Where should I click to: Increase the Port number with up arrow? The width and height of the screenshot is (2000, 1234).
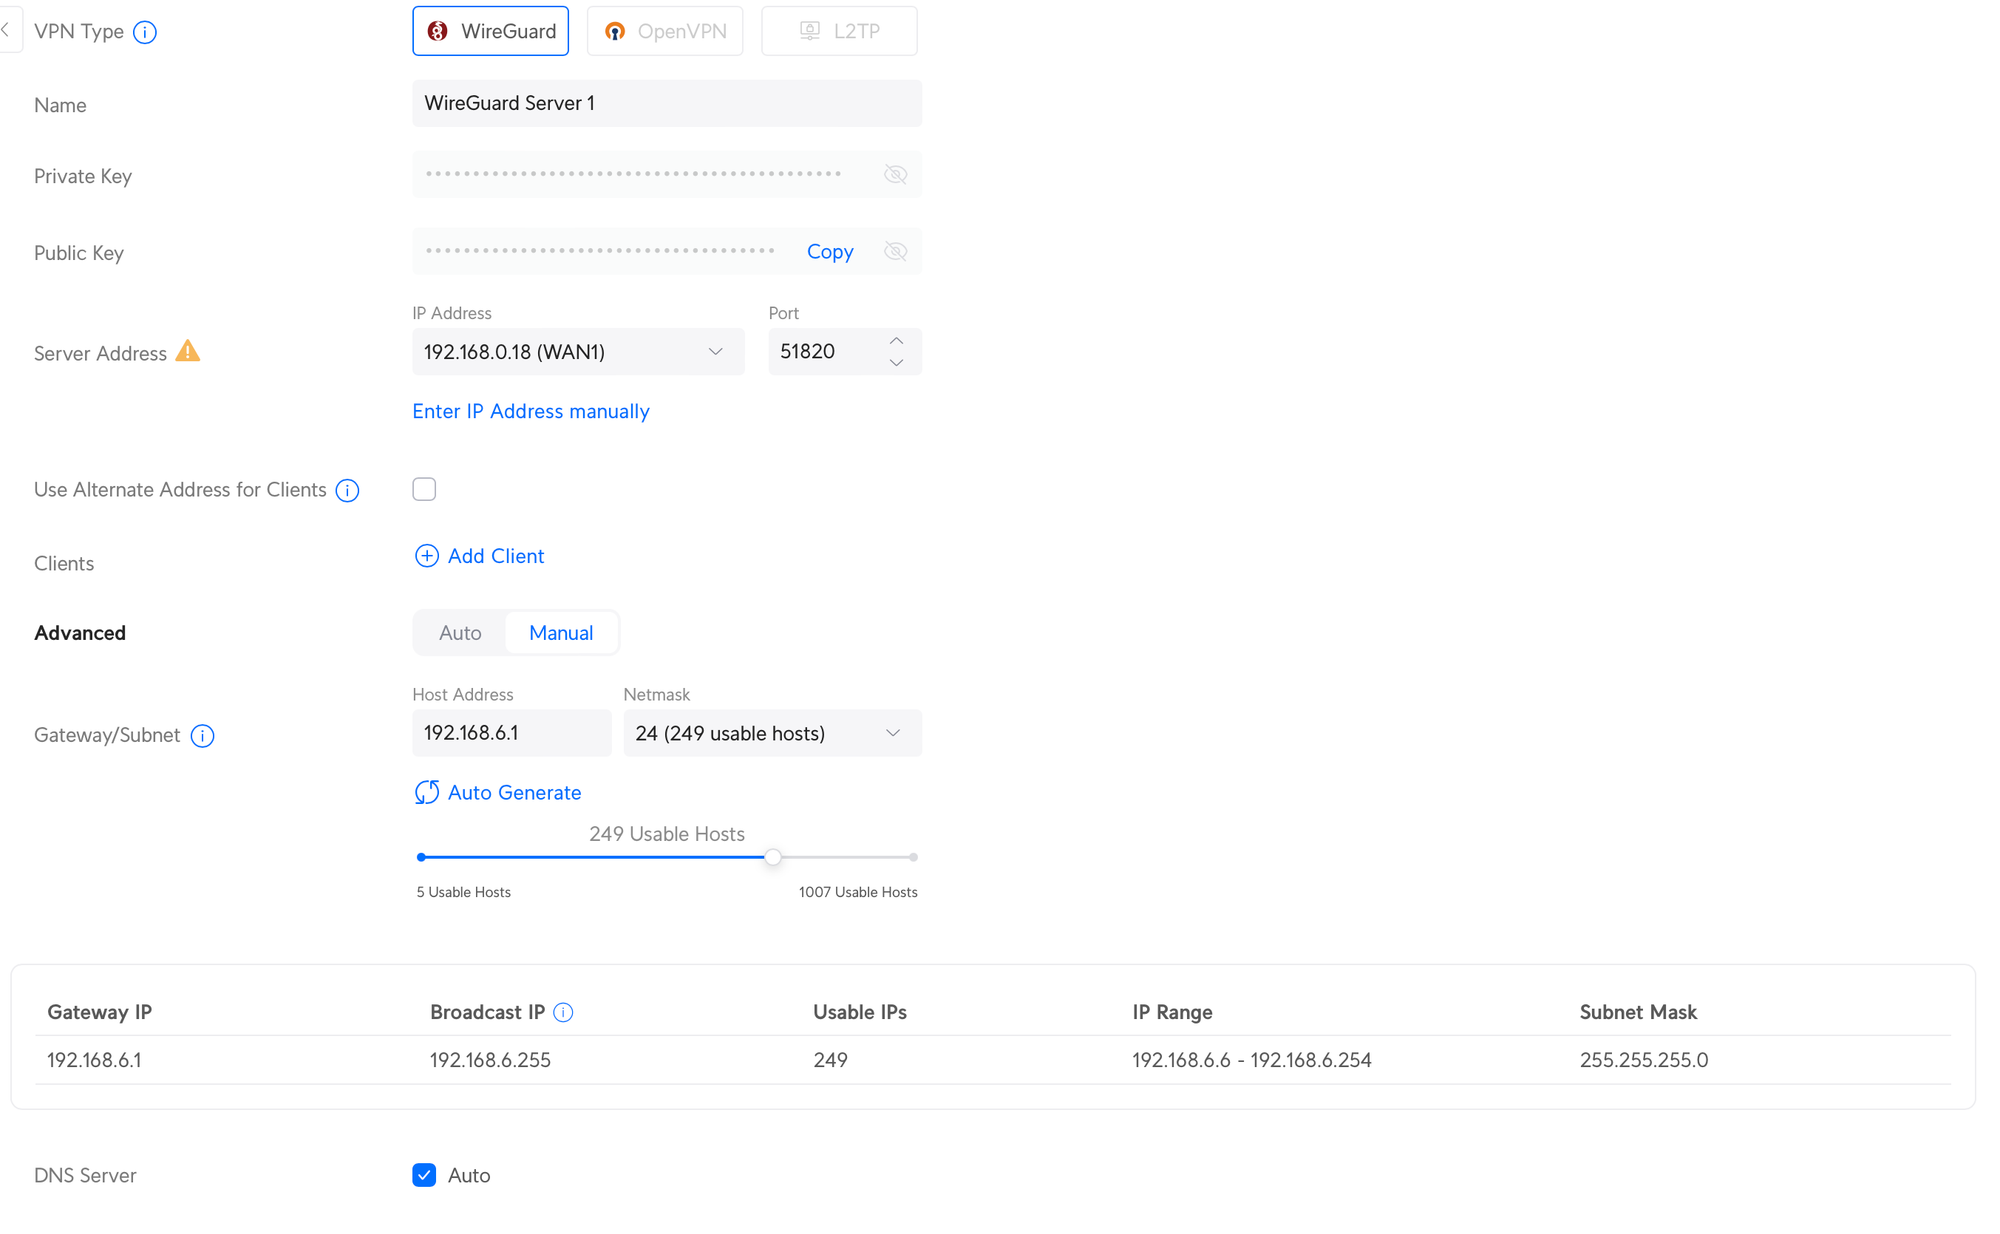pyautogui.click(x=896, y=341)
